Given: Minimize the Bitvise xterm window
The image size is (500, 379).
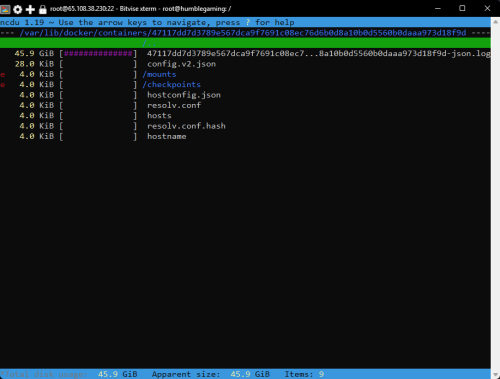Looking at the screenshot, I should (438, 8).
